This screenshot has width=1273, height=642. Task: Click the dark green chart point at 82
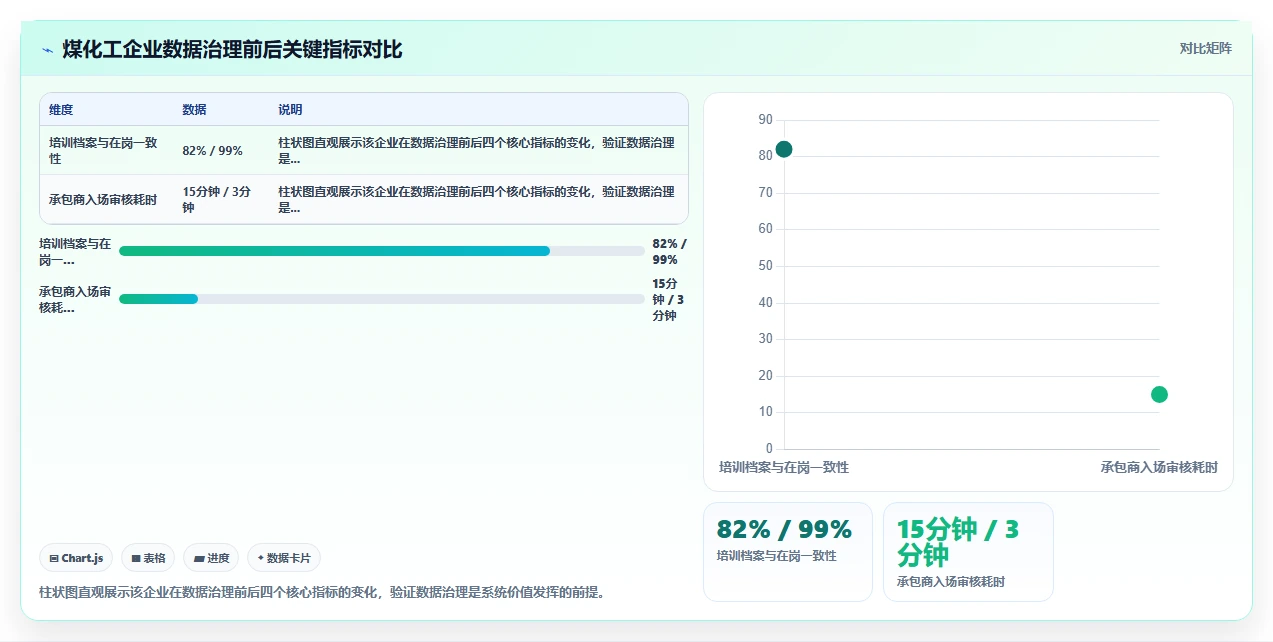pyautogui.click(x=784, y=149)
